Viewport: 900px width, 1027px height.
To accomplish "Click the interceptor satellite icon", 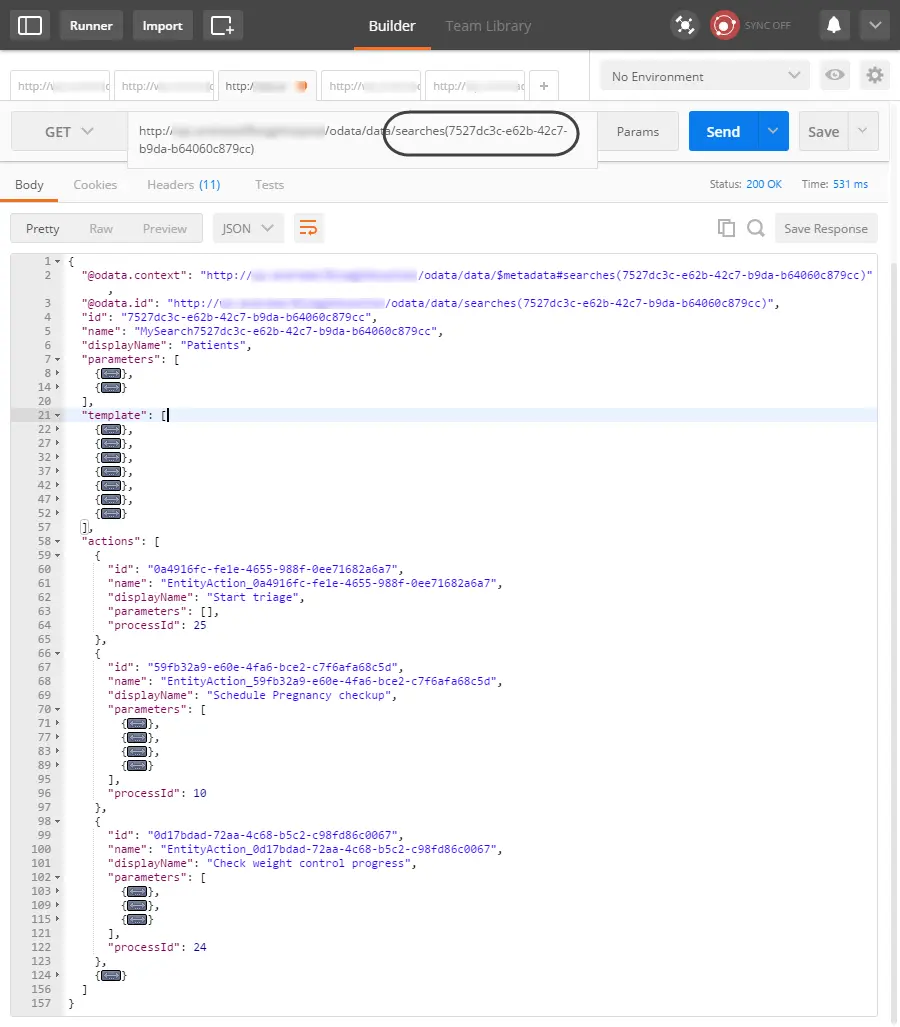I will pyautogui.click(x=684, y=26).
